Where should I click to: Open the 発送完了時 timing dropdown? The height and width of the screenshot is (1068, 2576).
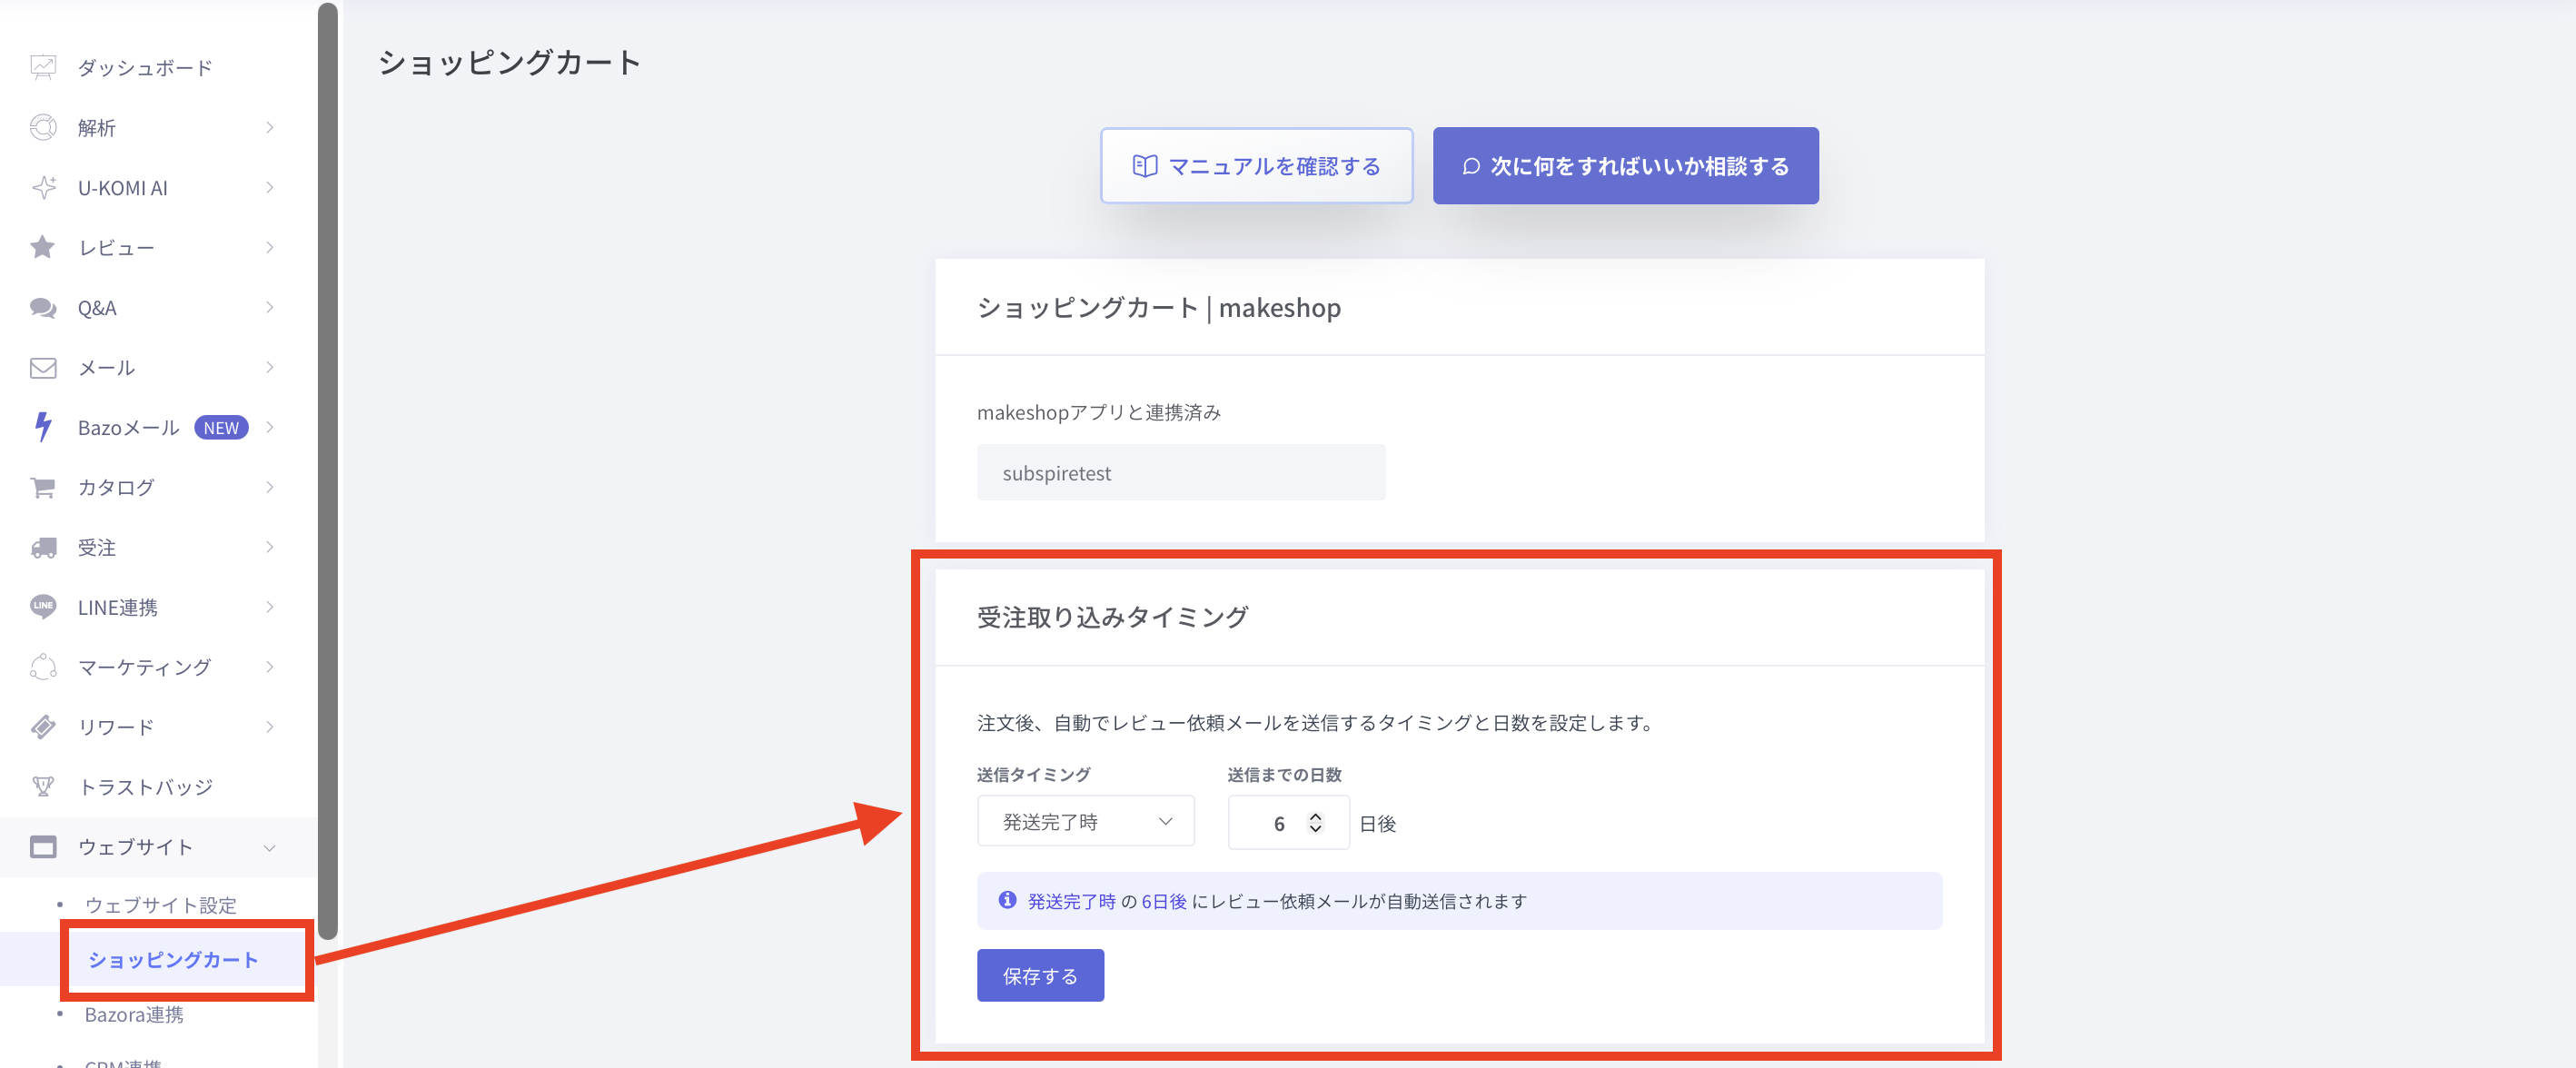(x=1085, y=821)
